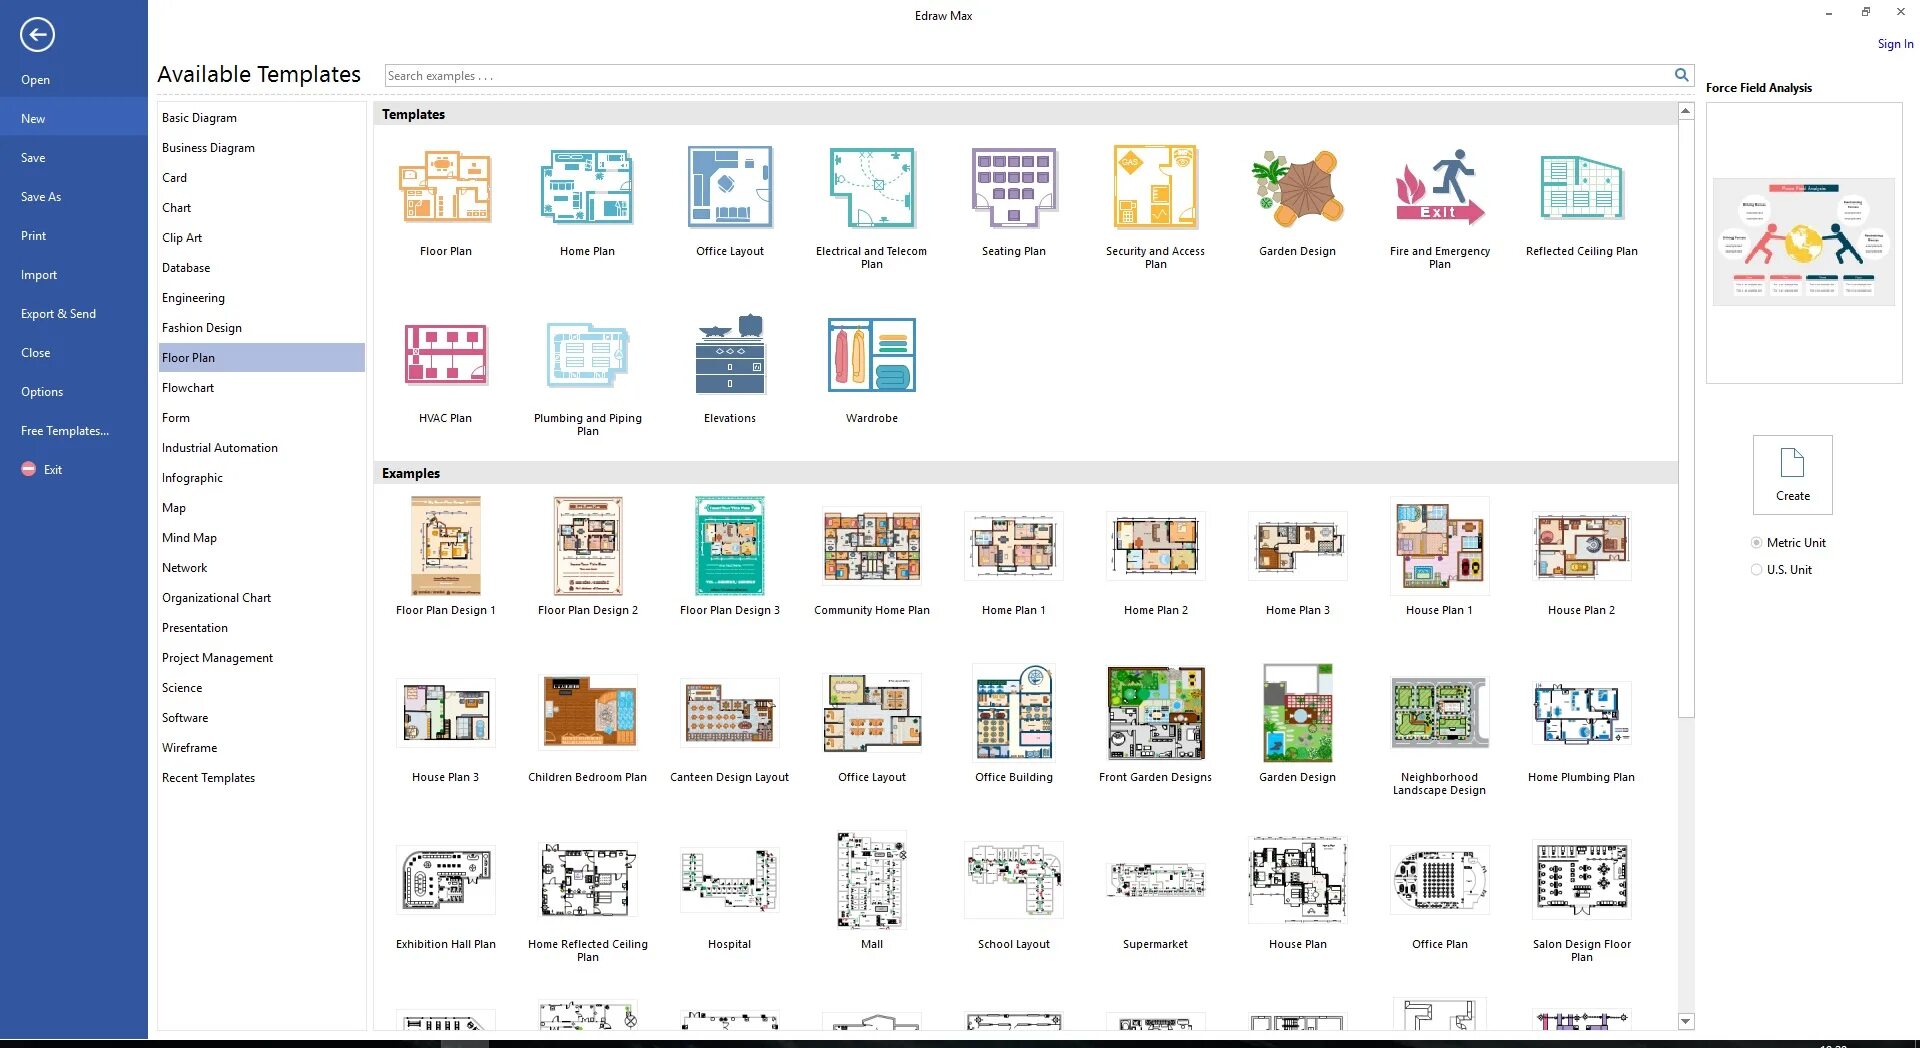Viewport: 1920px width, 1048px height.
Task: Open the Elevations template
Action: [x=730, y=354]
